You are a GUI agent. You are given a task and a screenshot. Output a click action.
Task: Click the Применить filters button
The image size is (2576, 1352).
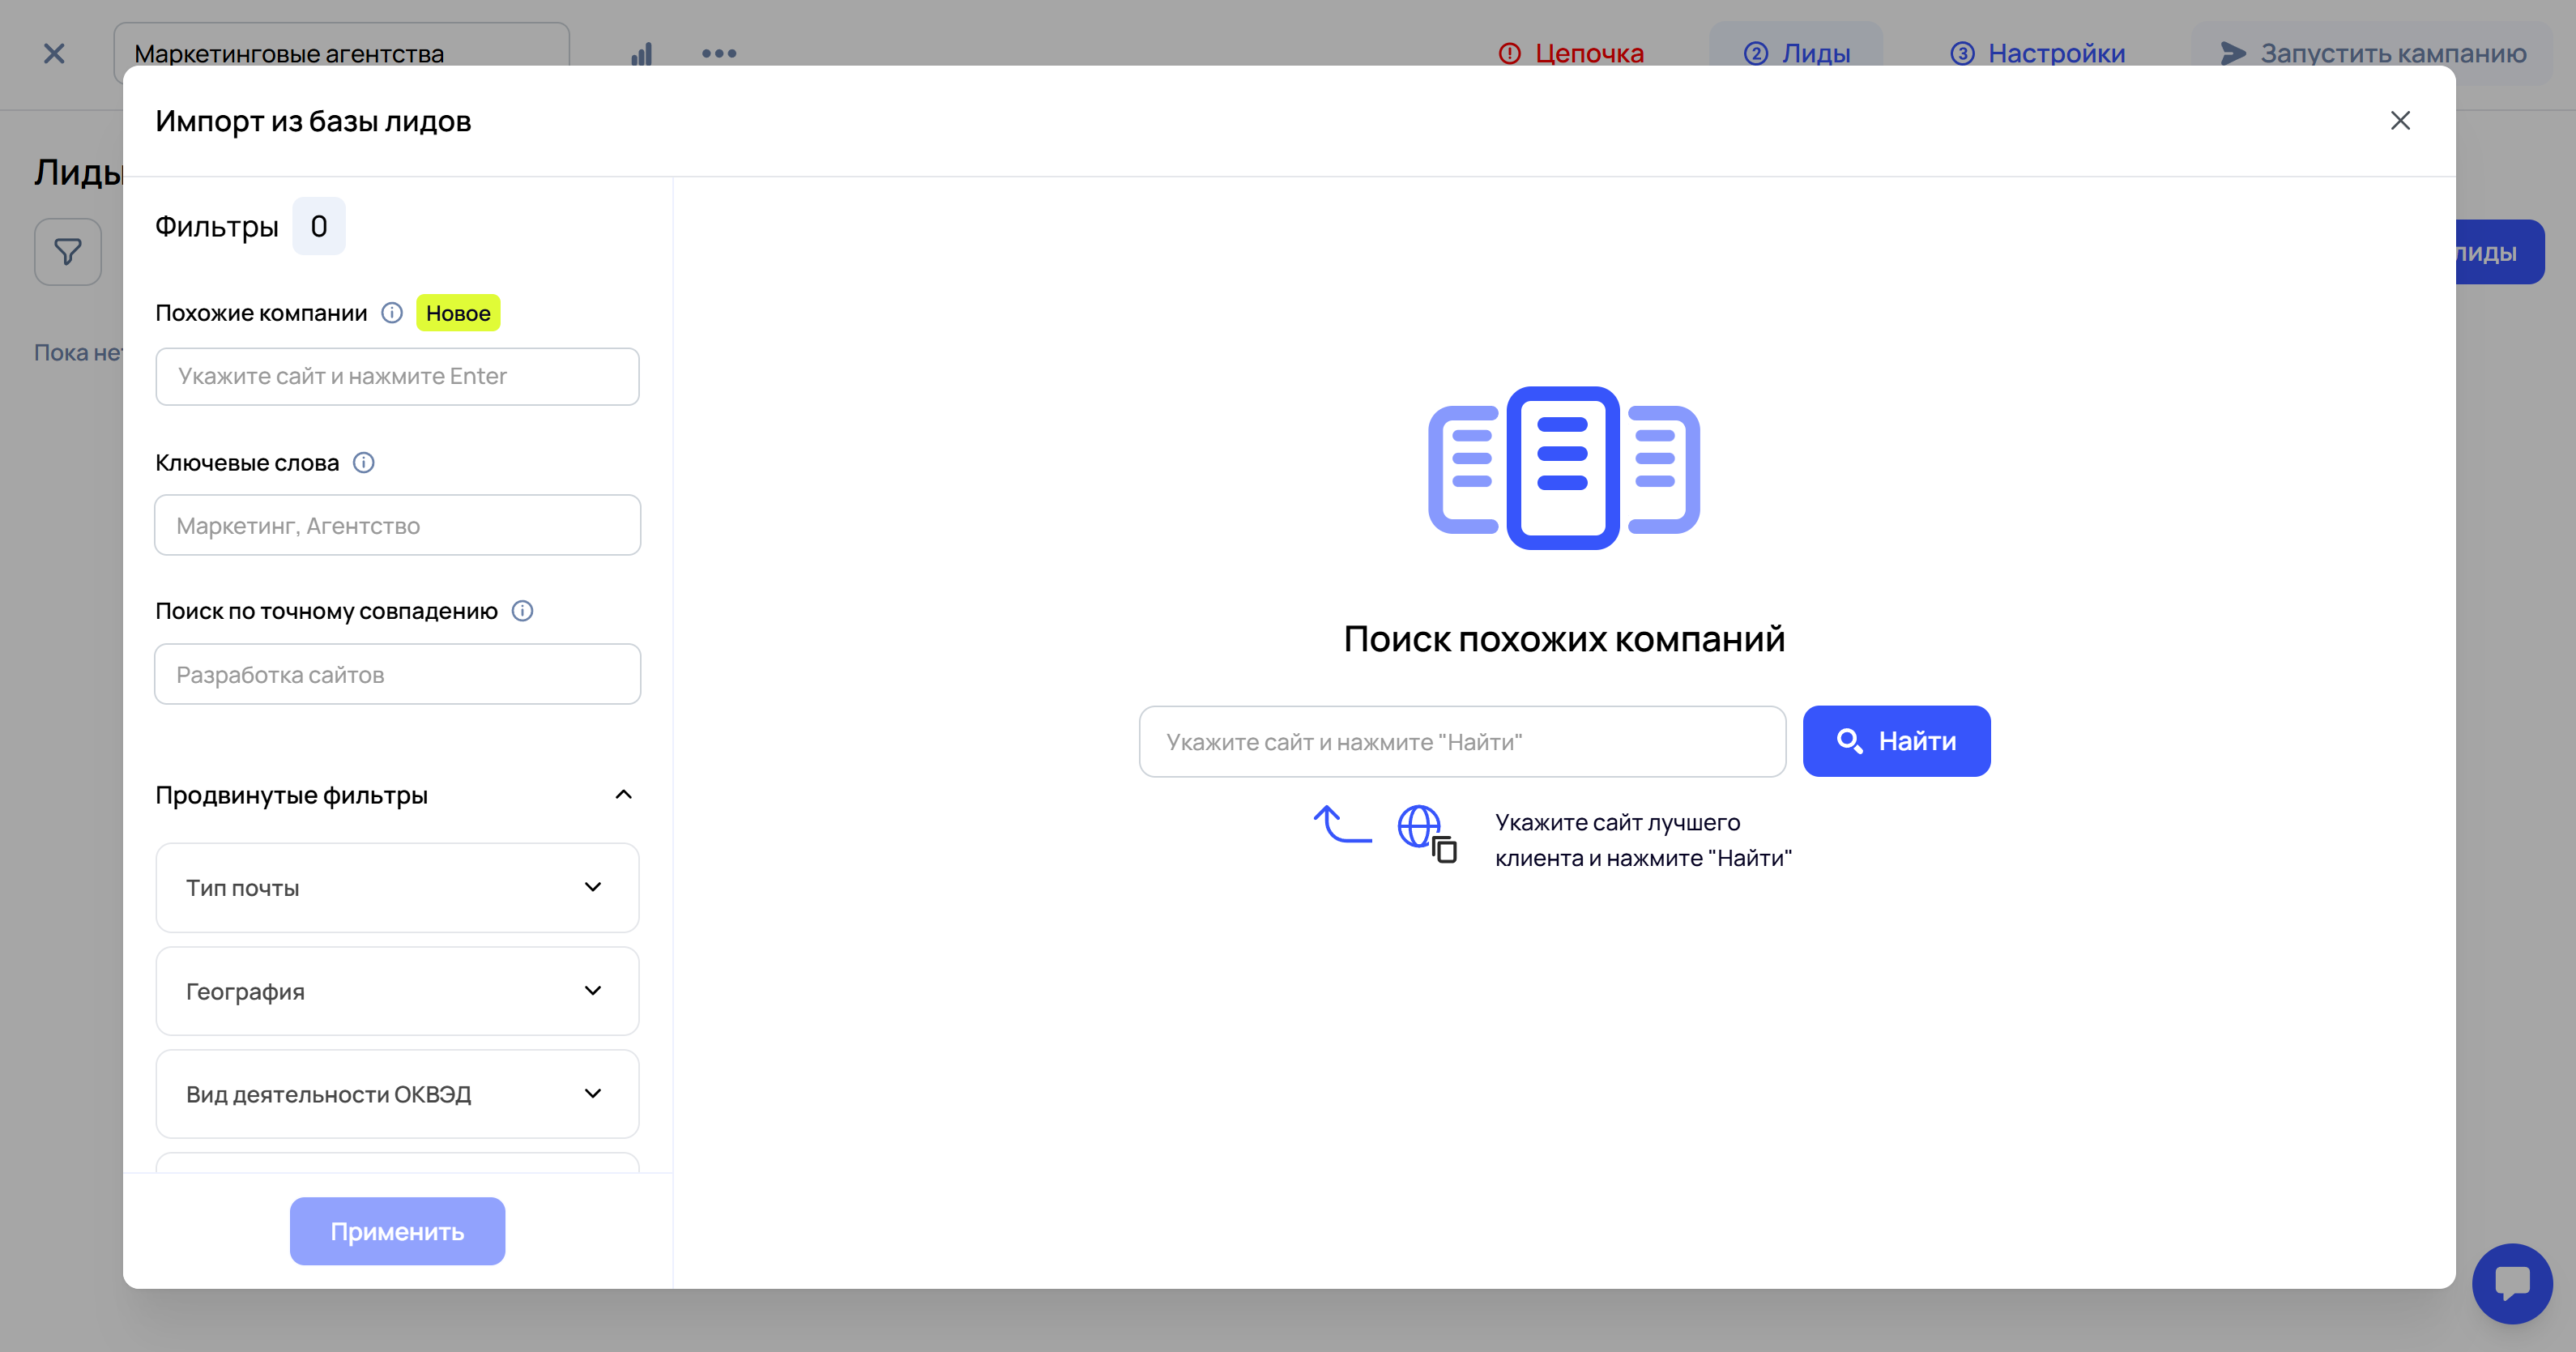[397, 1231]
